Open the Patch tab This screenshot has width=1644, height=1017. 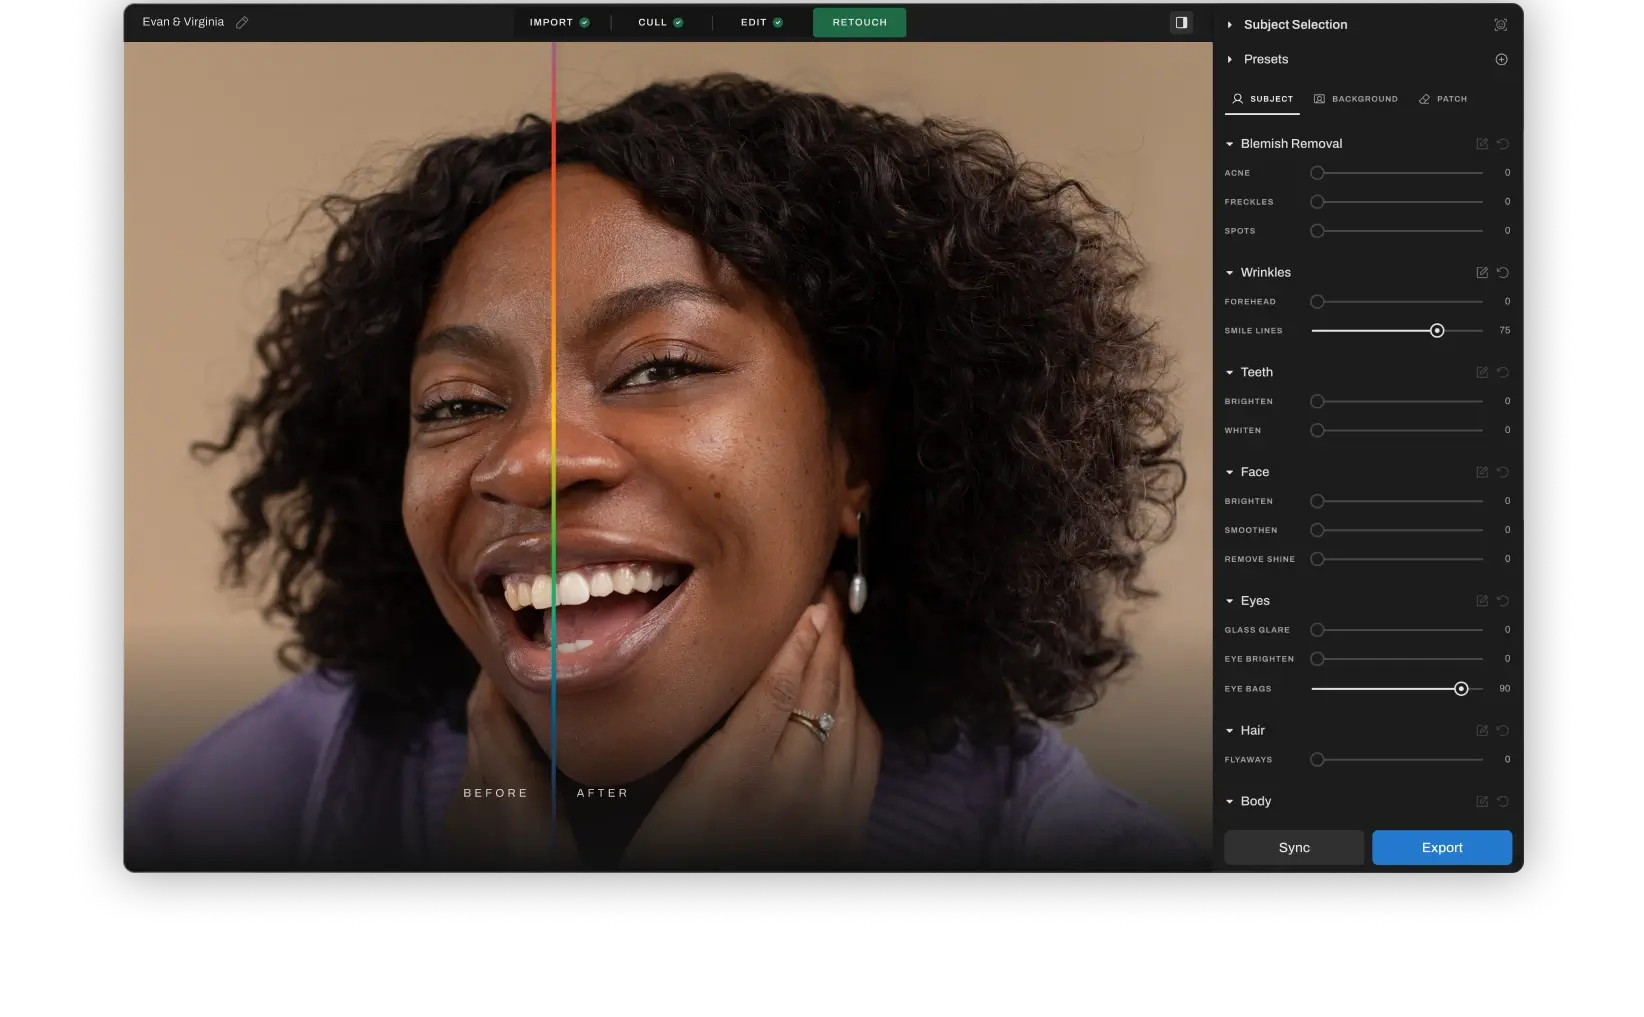pyautogui.click(x=1443, y=99)
